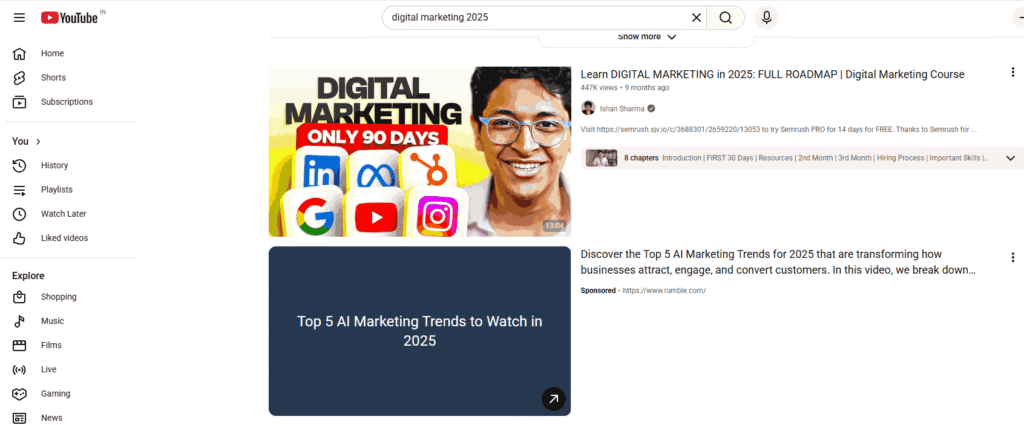Expand the You section chevron
Image resolution: width=1024 pixels, height=425 pixels.
tap(38, 142)
